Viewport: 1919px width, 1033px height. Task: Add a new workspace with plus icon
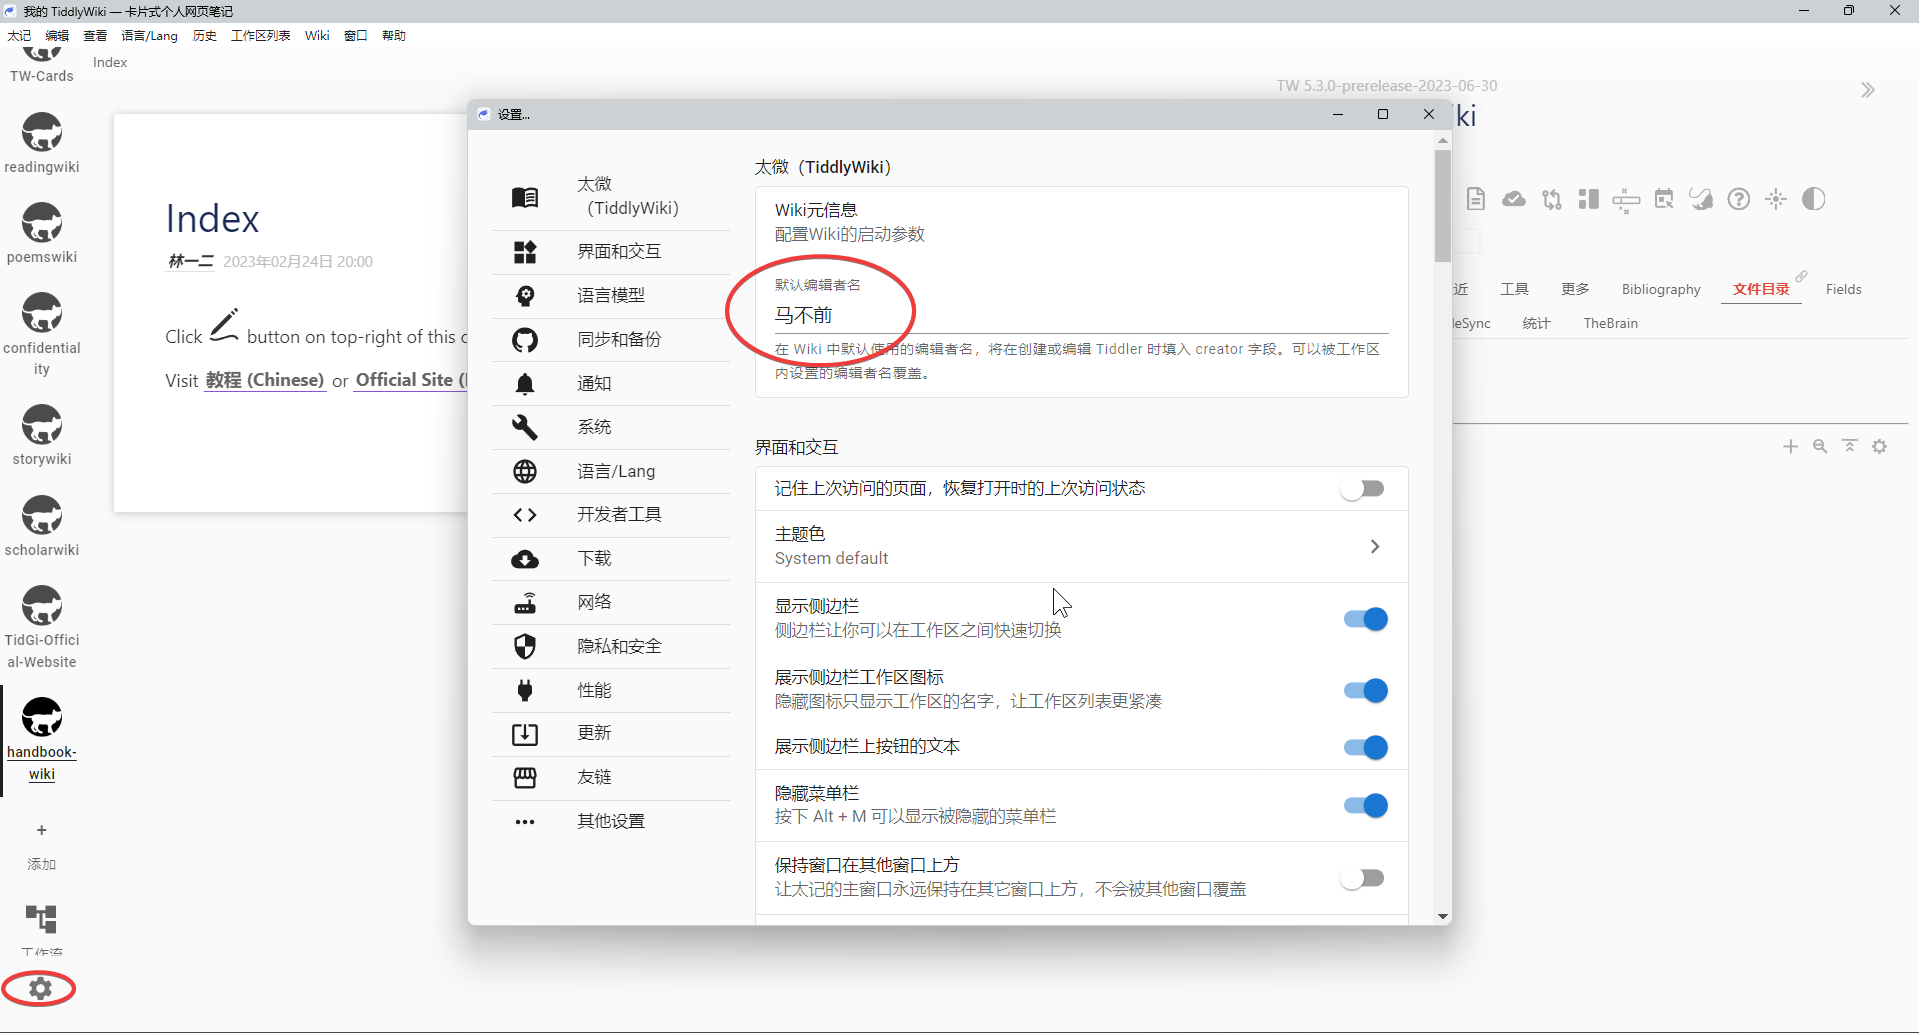41,830
